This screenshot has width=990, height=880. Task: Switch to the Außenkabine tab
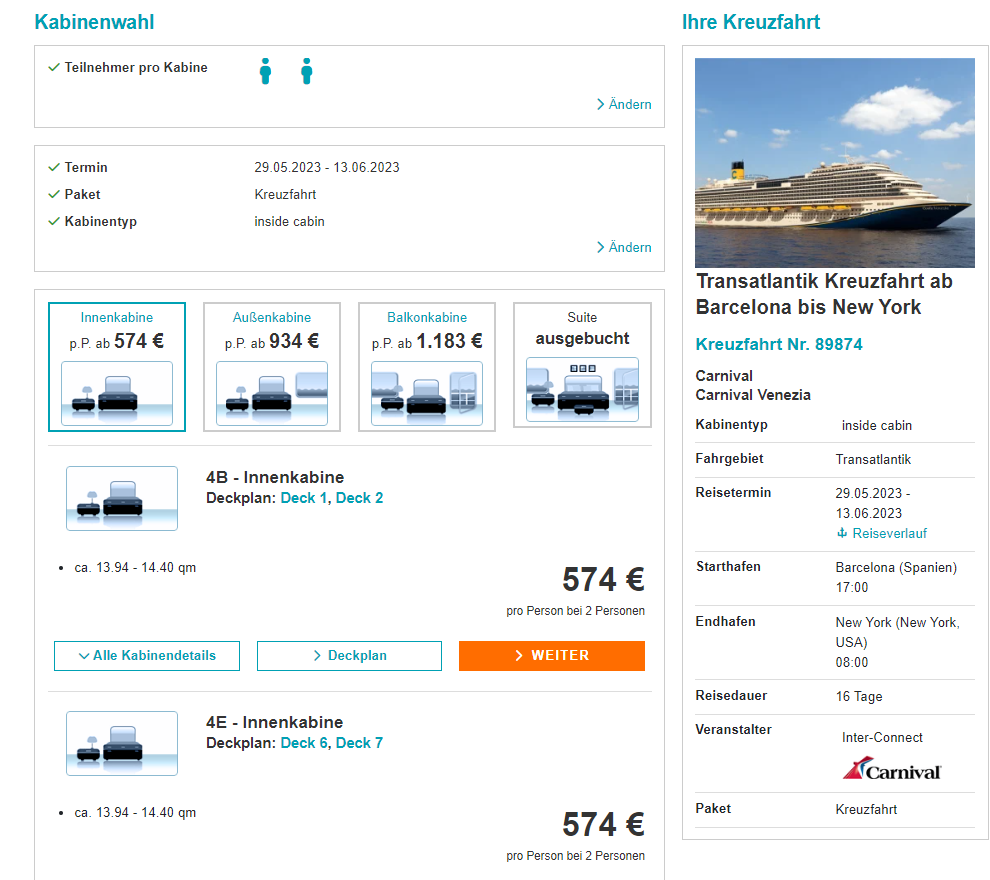[272, 367]
